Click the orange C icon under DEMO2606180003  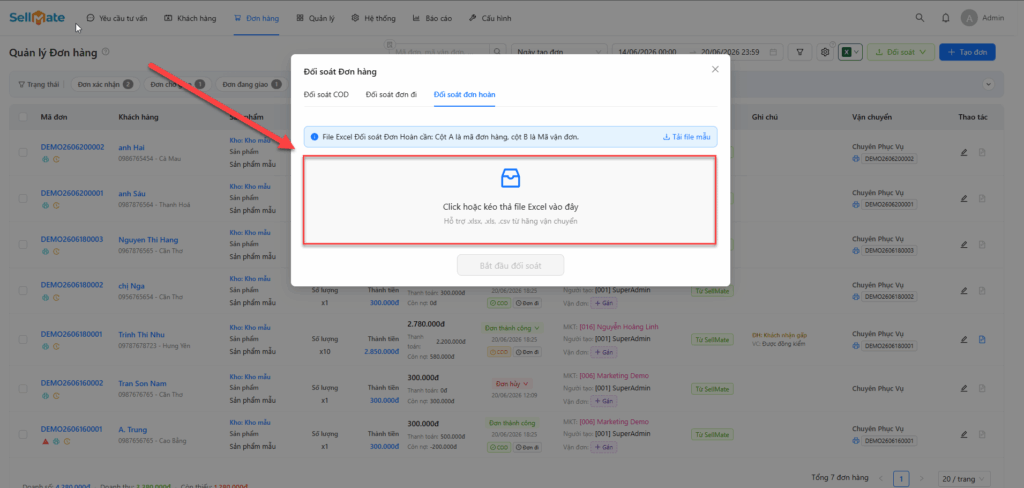coord(56,252)
